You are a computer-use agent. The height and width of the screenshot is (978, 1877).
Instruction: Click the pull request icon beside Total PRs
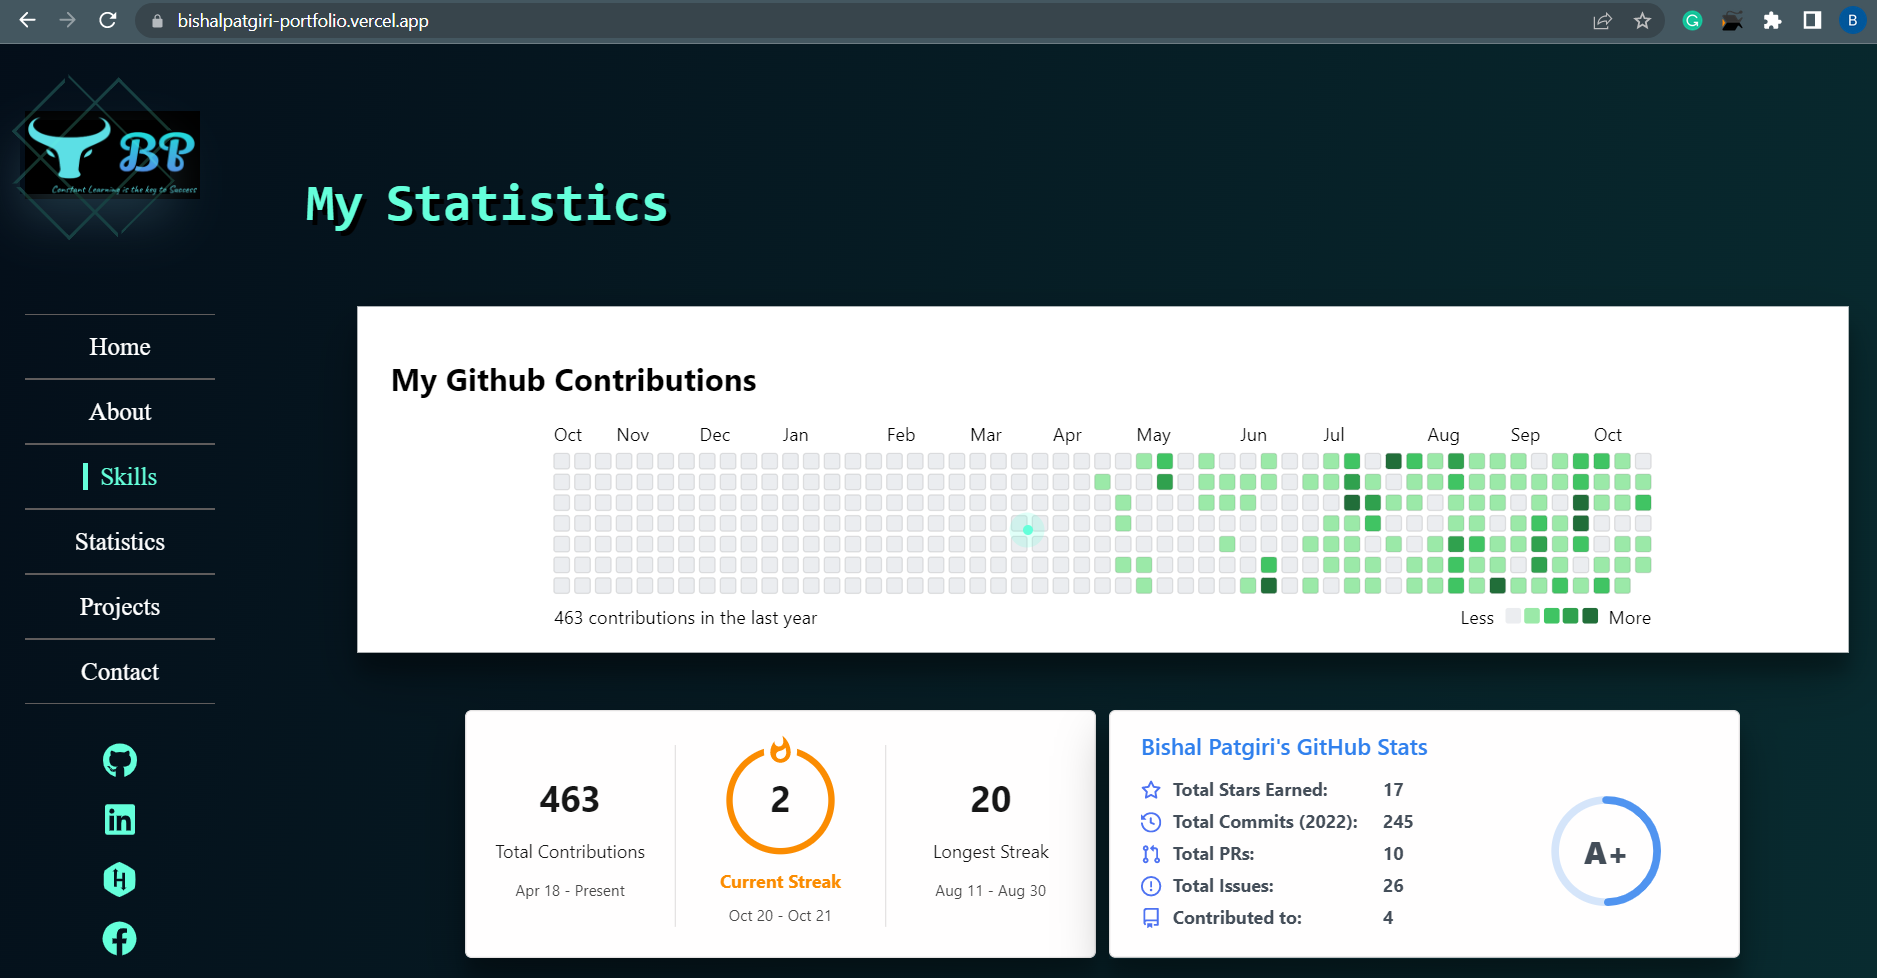1150,854
